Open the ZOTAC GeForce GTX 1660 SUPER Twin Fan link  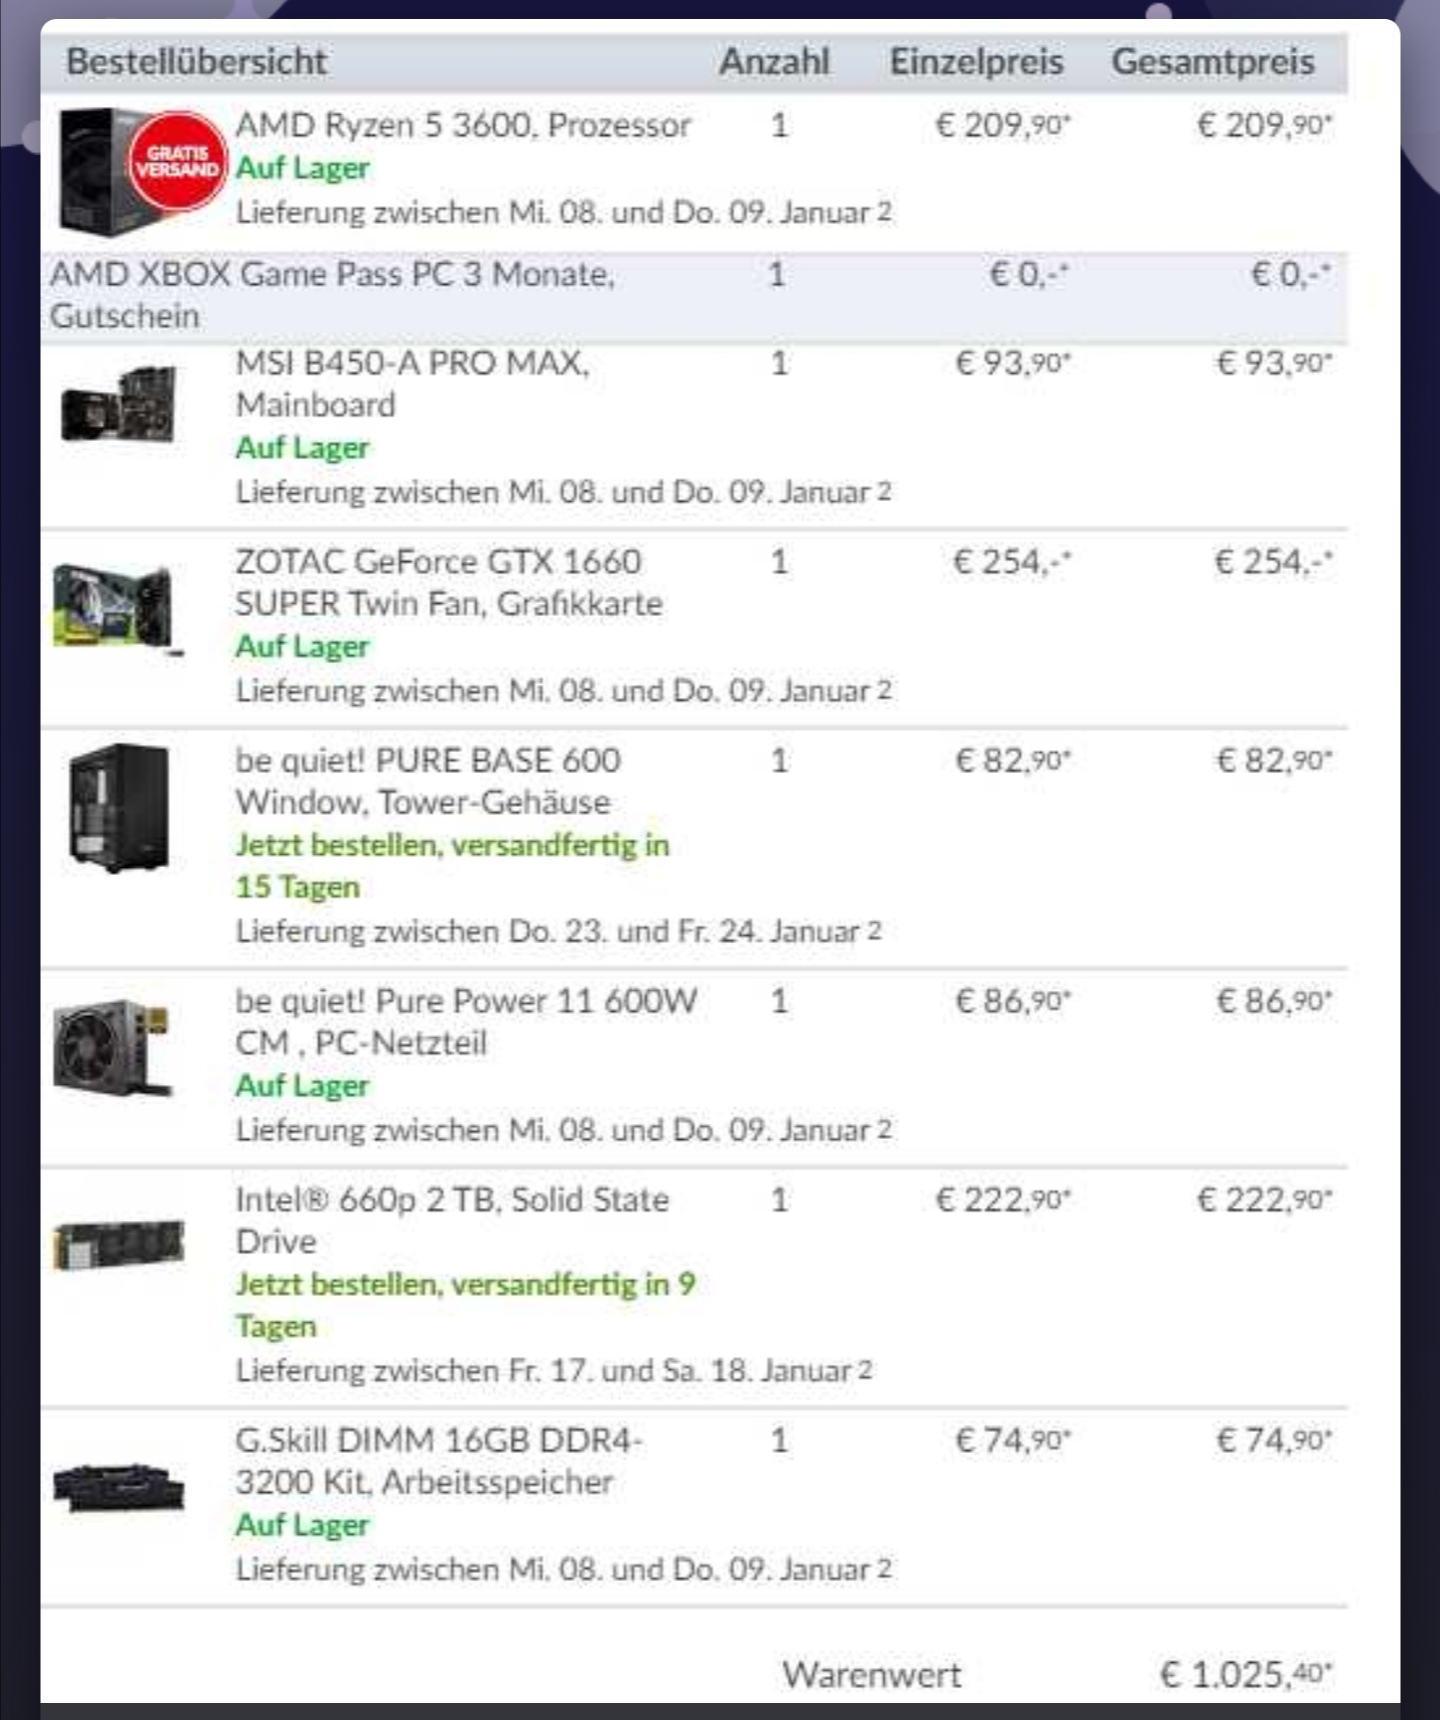448,582
